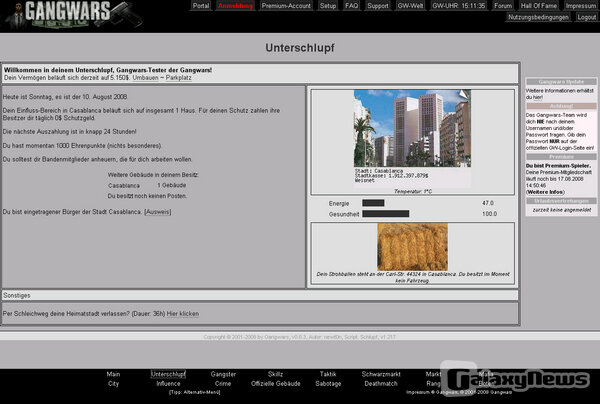The width and height of the screenshot is (600, 404).
Task: Go to Premium-Account page
Action: coord(286,6)
